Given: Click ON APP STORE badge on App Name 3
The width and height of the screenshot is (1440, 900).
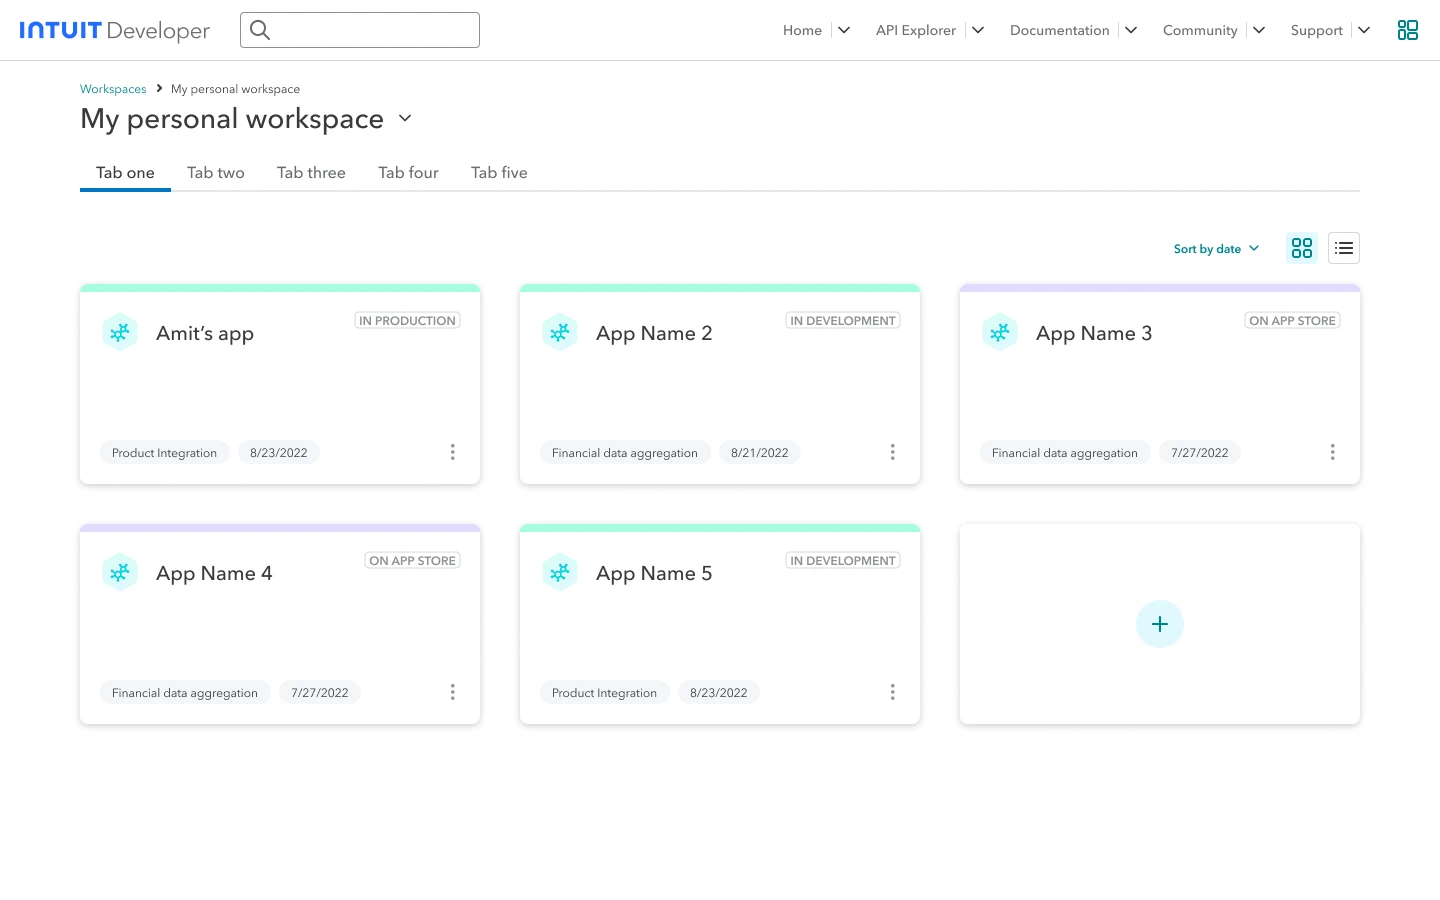Looking at the screenshot, I should (x=1293, y=321).
